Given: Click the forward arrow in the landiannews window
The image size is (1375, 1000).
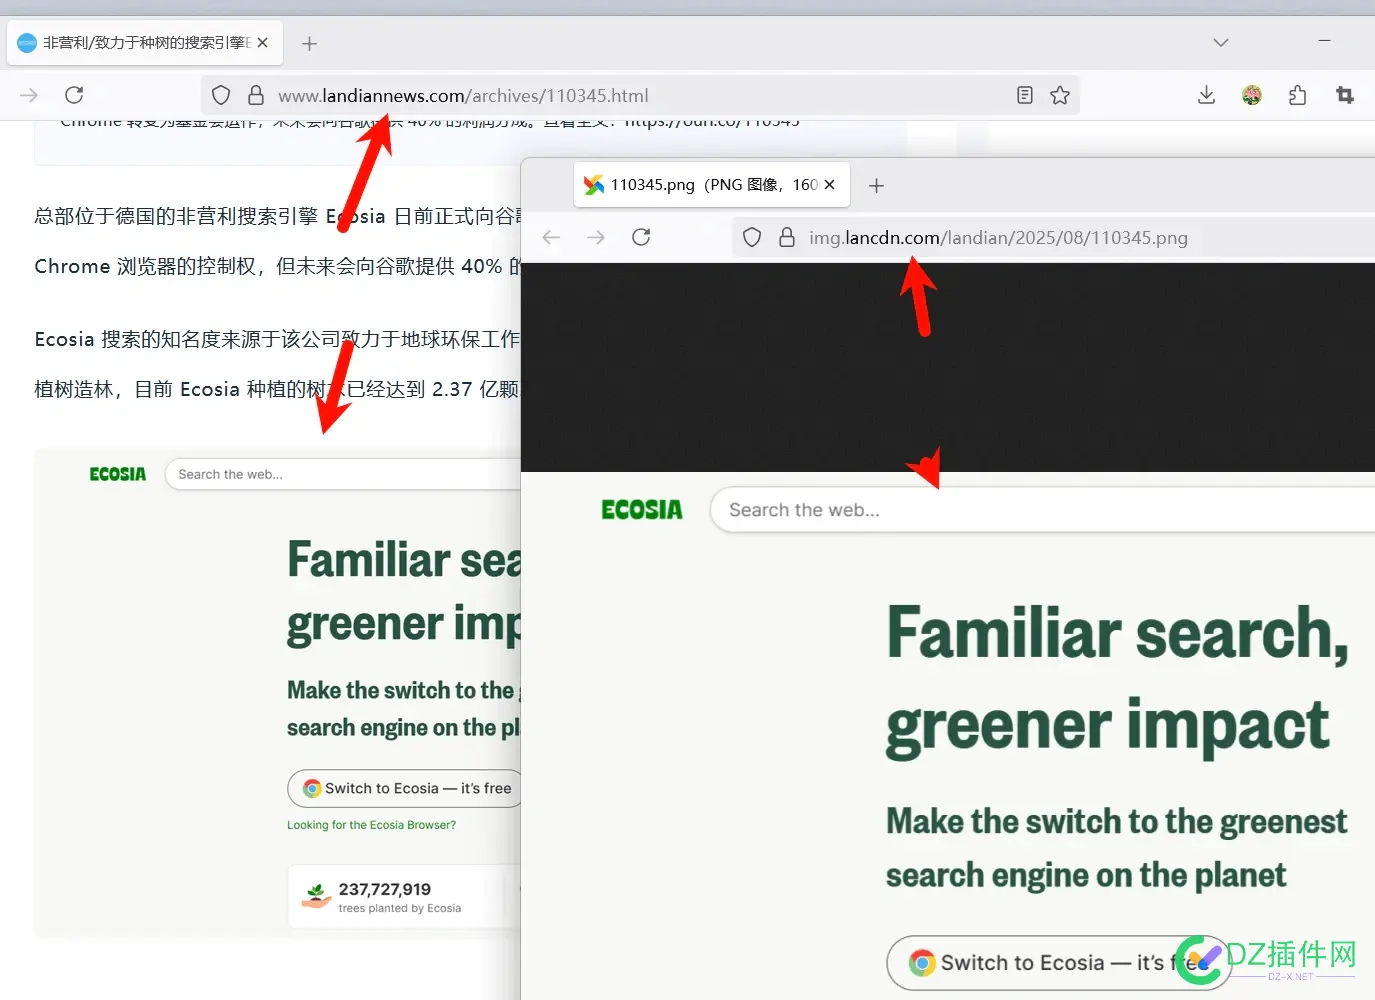Looking at the screenshot, I should 29,95.
